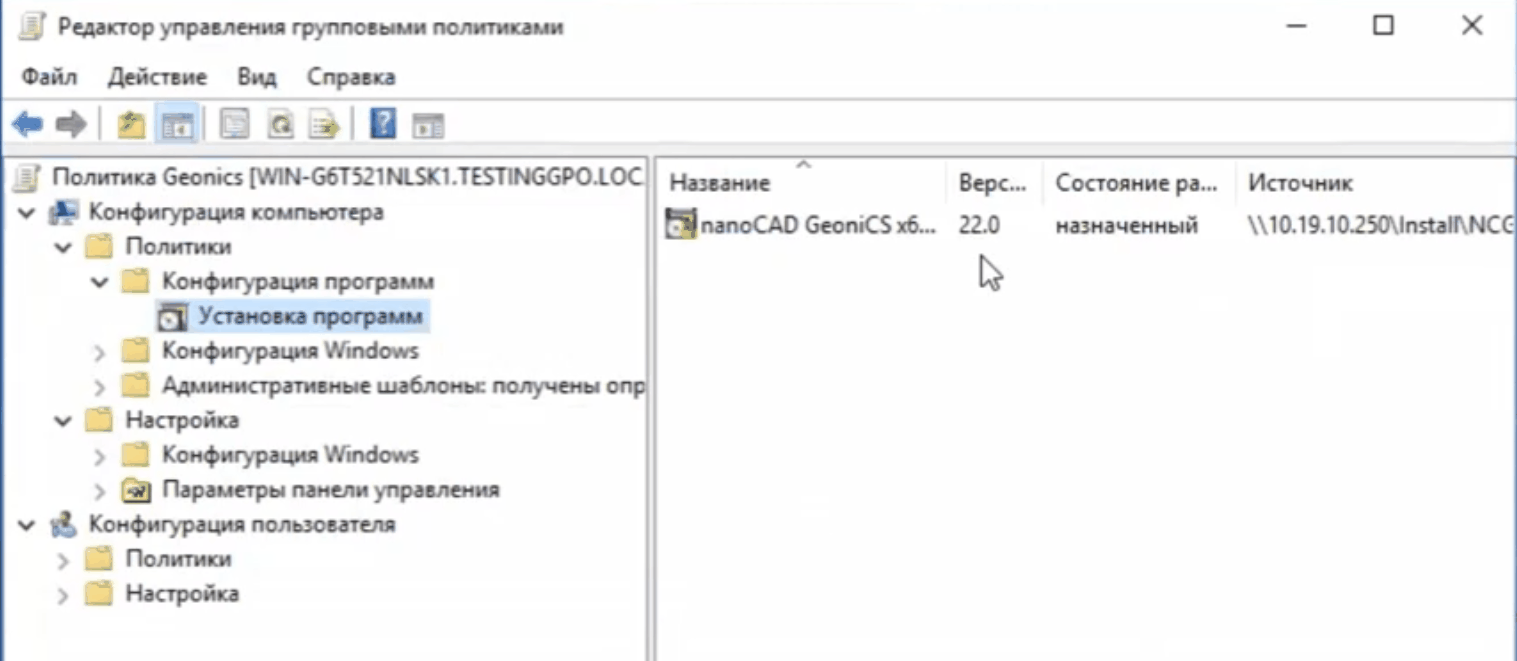Open the Справка menu
The height and width of the screenshot is (661, 1517).
click(x=351, y=77)
